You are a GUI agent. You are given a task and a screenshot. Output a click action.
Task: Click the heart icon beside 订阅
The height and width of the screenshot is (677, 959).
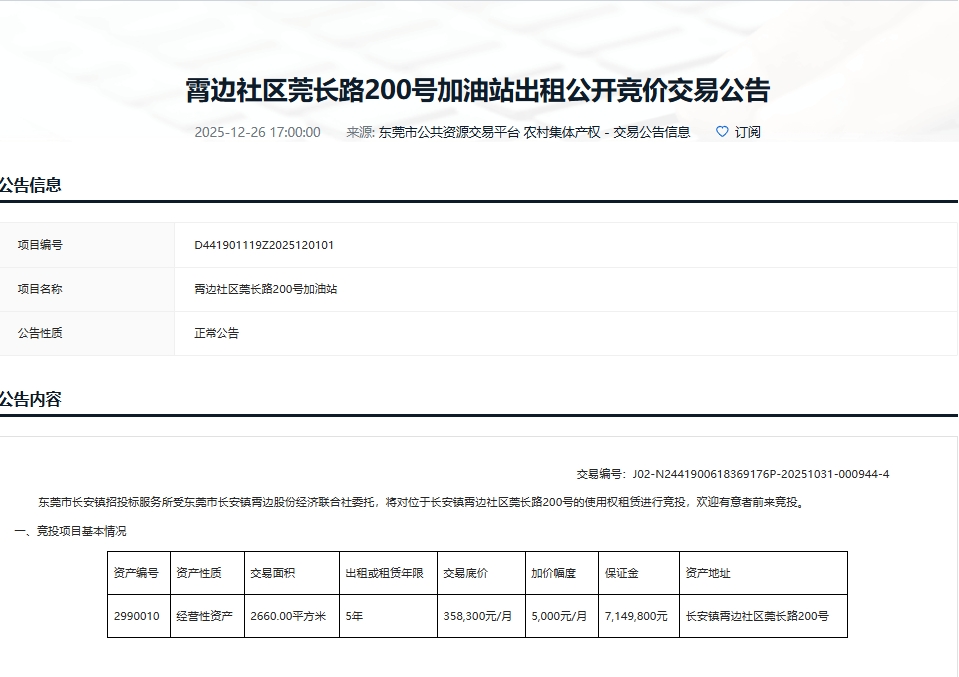pyautogui.click(x=722, y=132)
